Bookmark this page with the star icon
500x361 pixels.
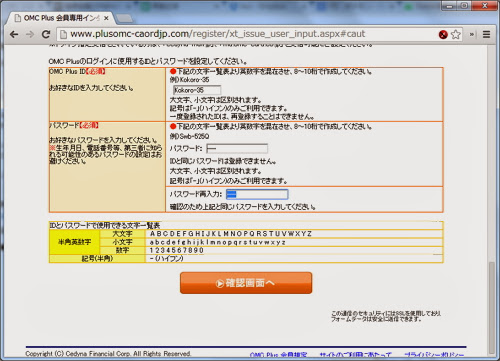coord(456,34)
